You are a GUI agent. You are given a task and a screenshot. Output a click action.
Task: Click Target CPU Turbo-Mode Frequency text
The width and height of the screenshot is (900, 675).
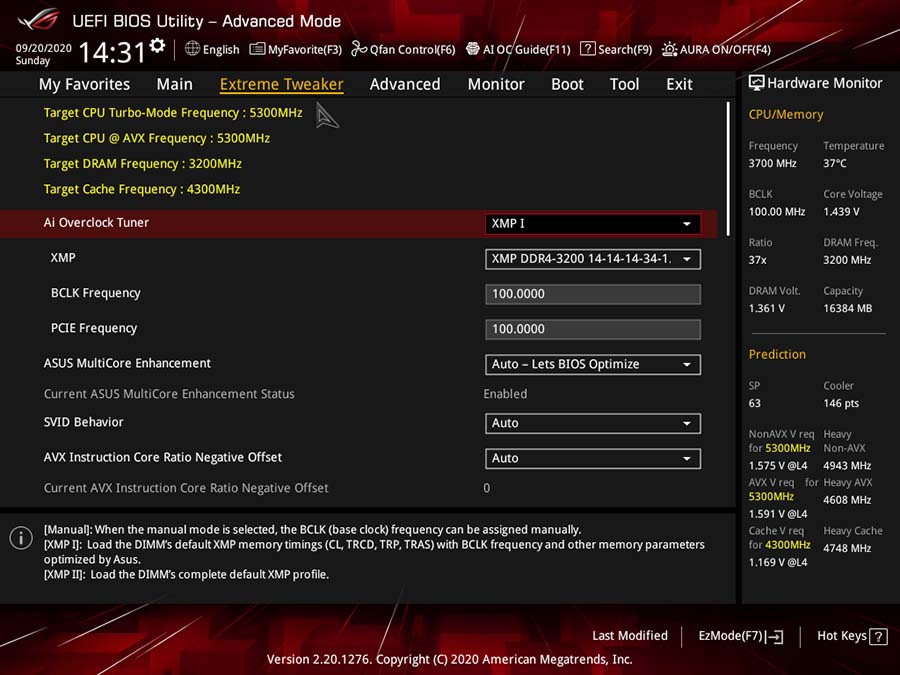(173, 113)
